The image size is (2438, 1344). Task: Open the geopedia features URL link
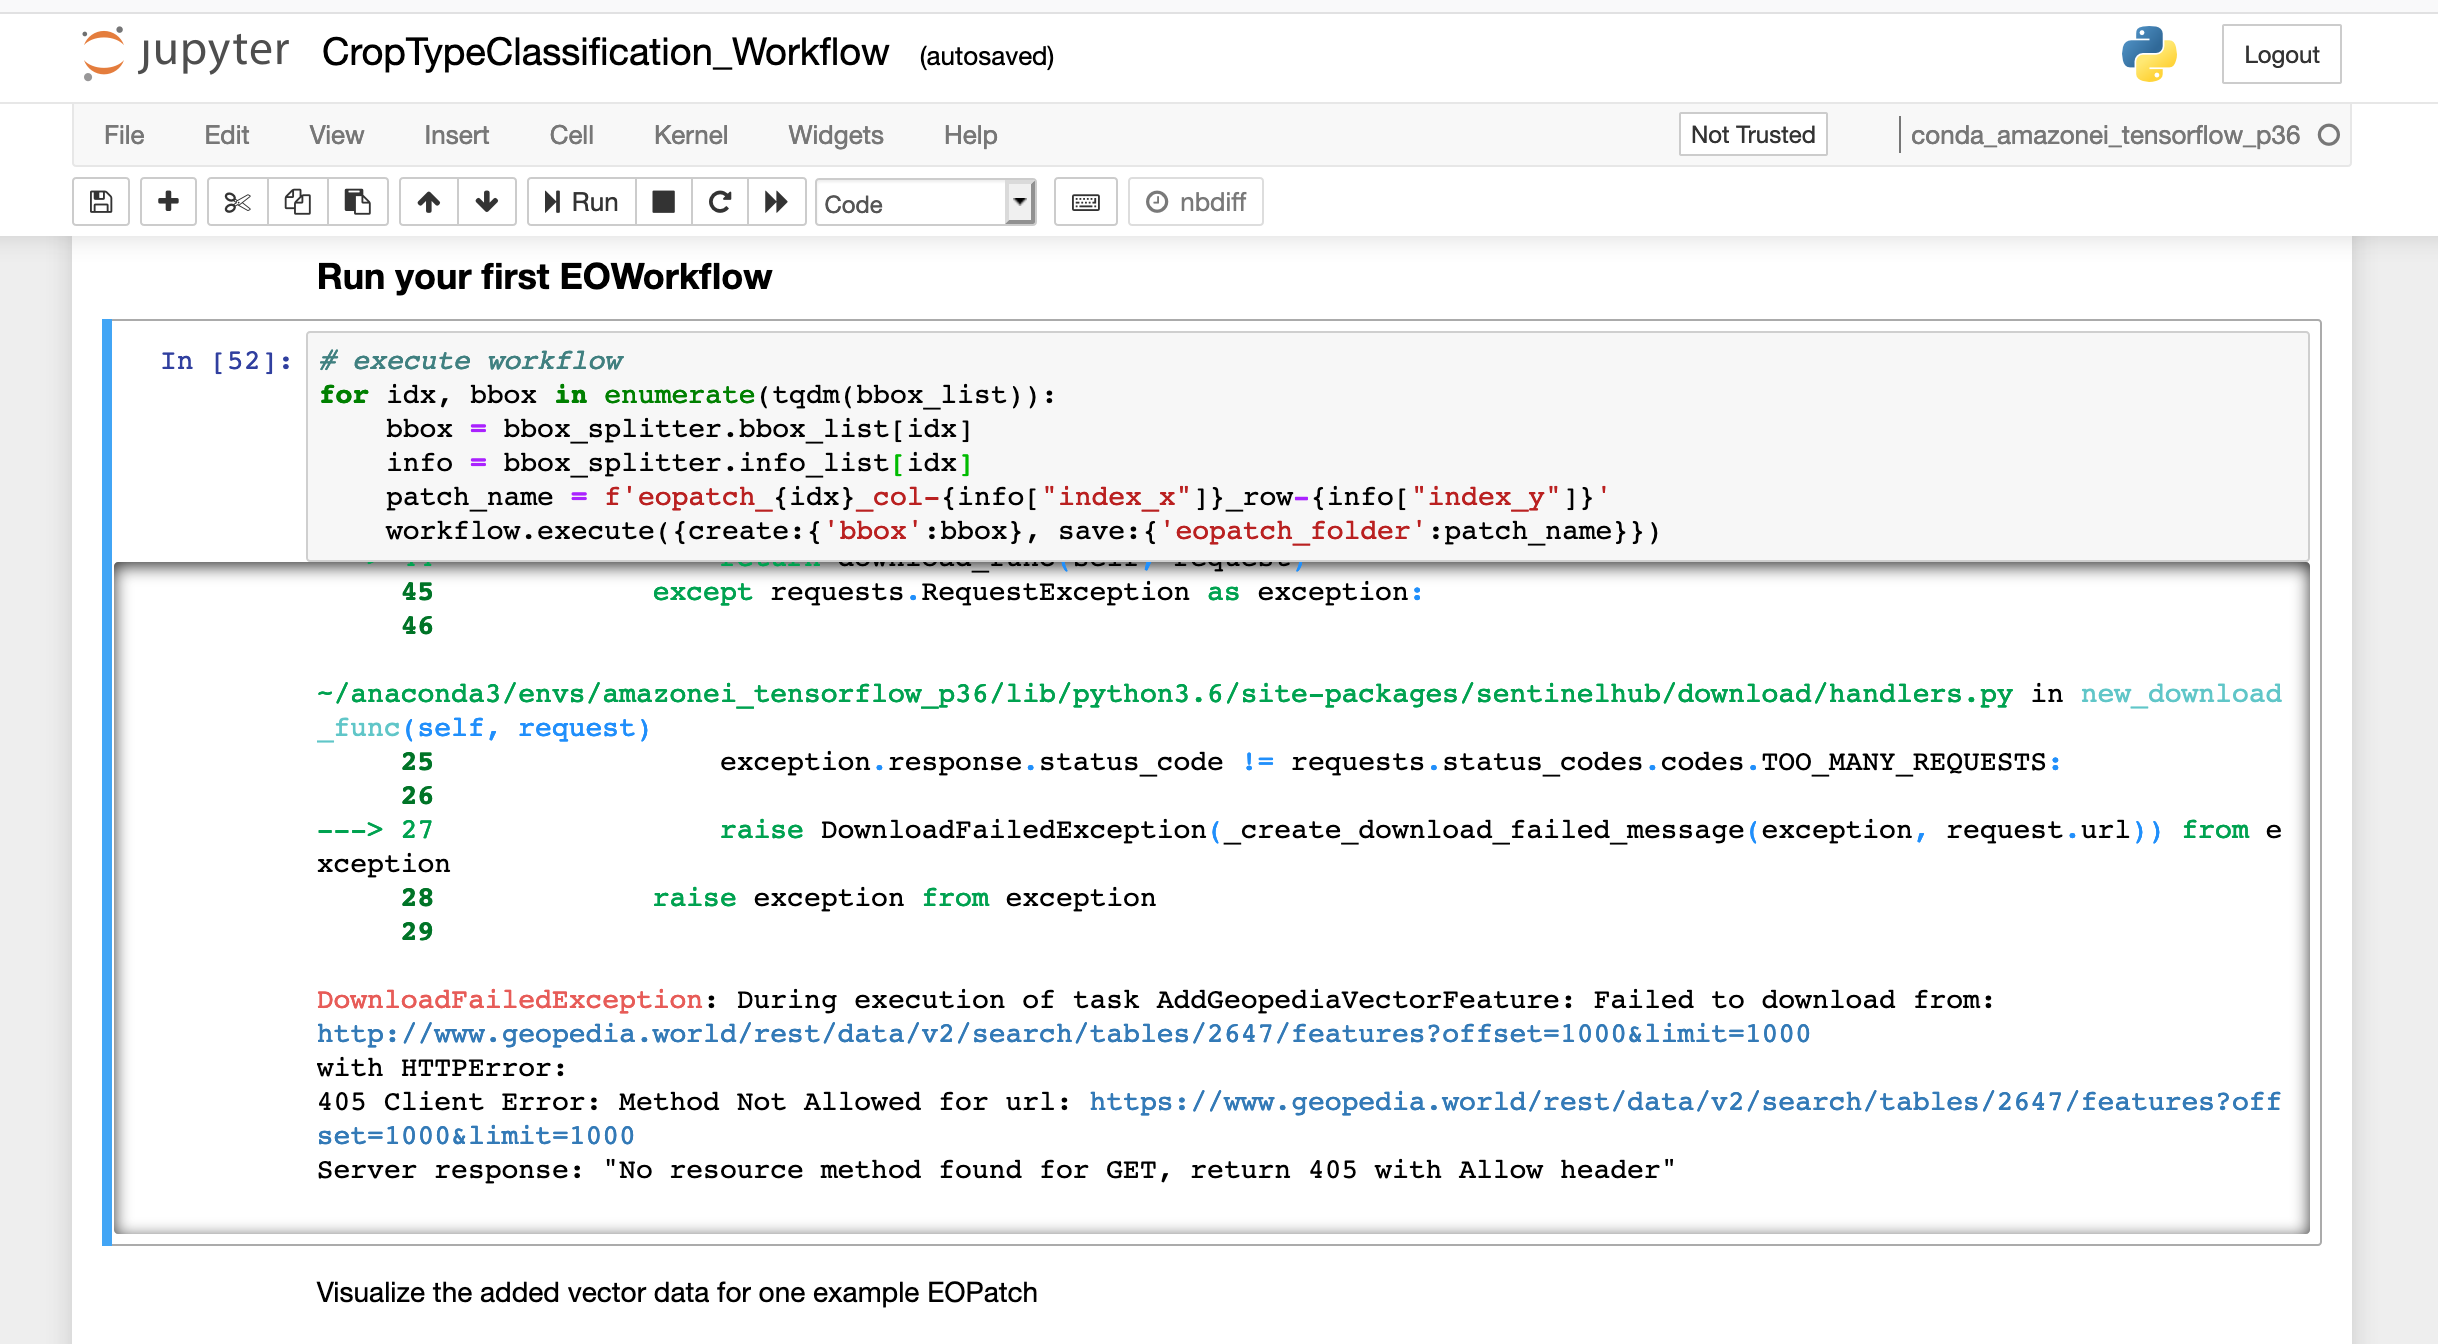1063,1033
